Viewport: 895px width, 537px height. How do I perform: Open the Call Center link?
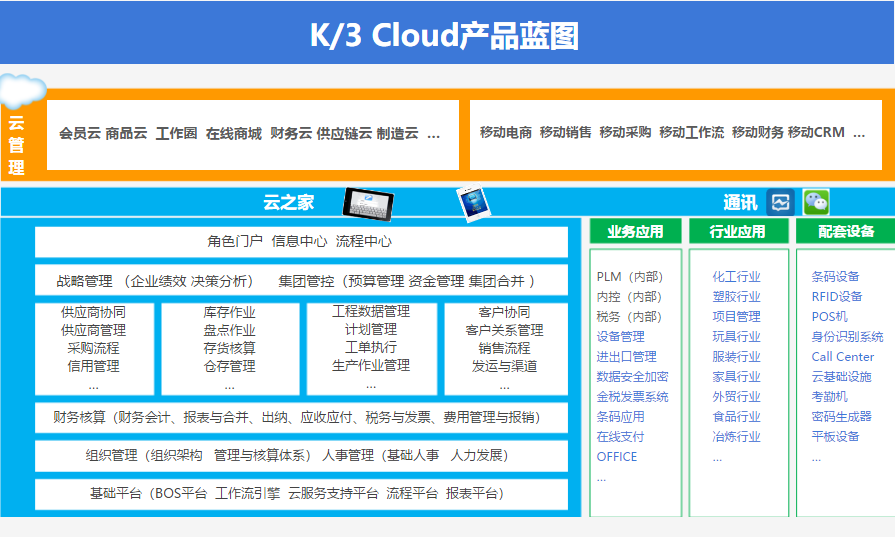(843, 357)
